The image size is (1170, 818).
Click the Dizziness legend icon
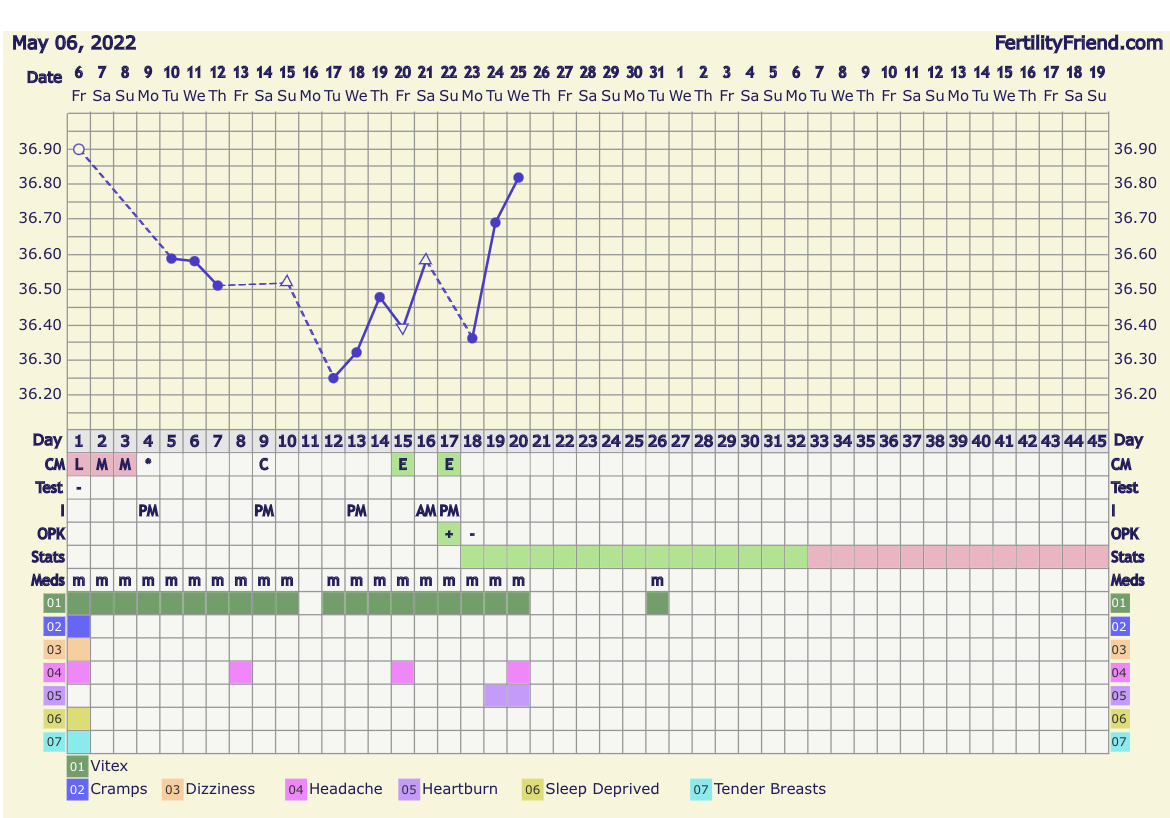pyautogui.click(x=173, y=789)
